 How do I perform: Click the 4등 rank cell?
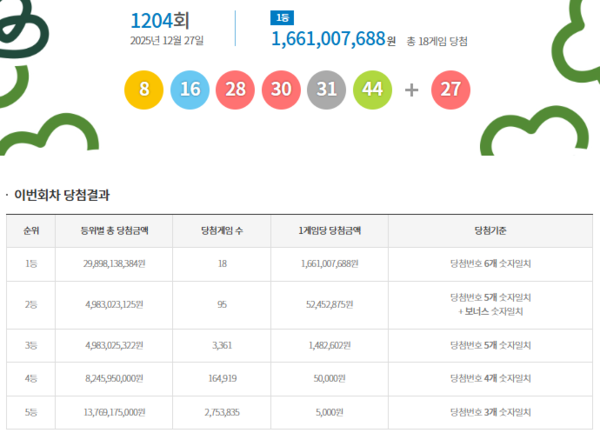pos(31,379)
